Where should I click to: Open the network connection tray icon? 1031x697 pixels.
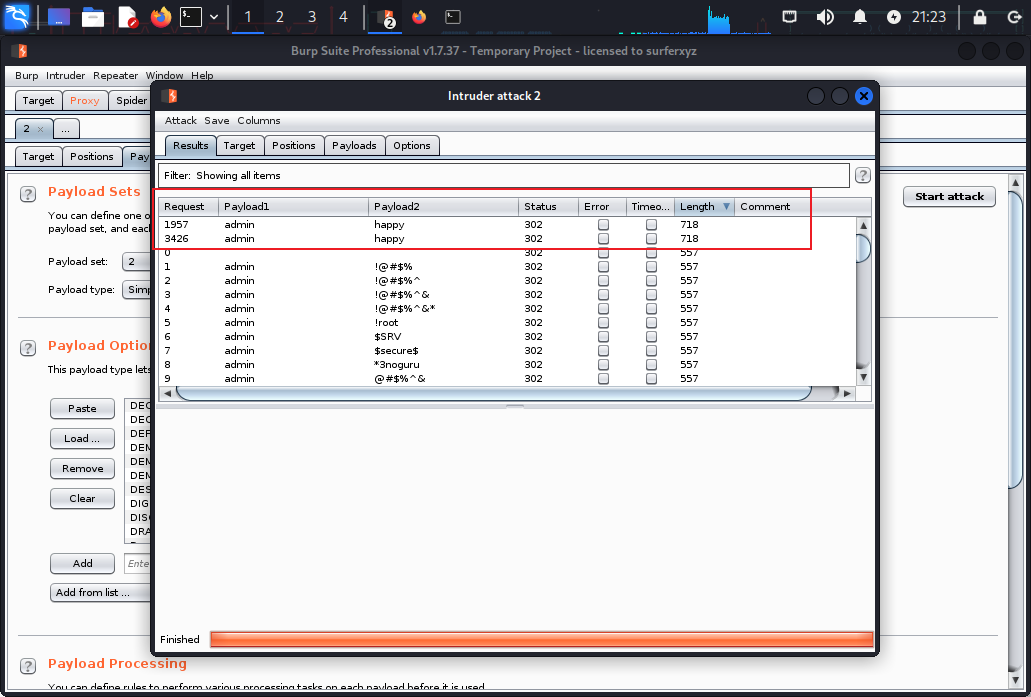pos(790,17)
